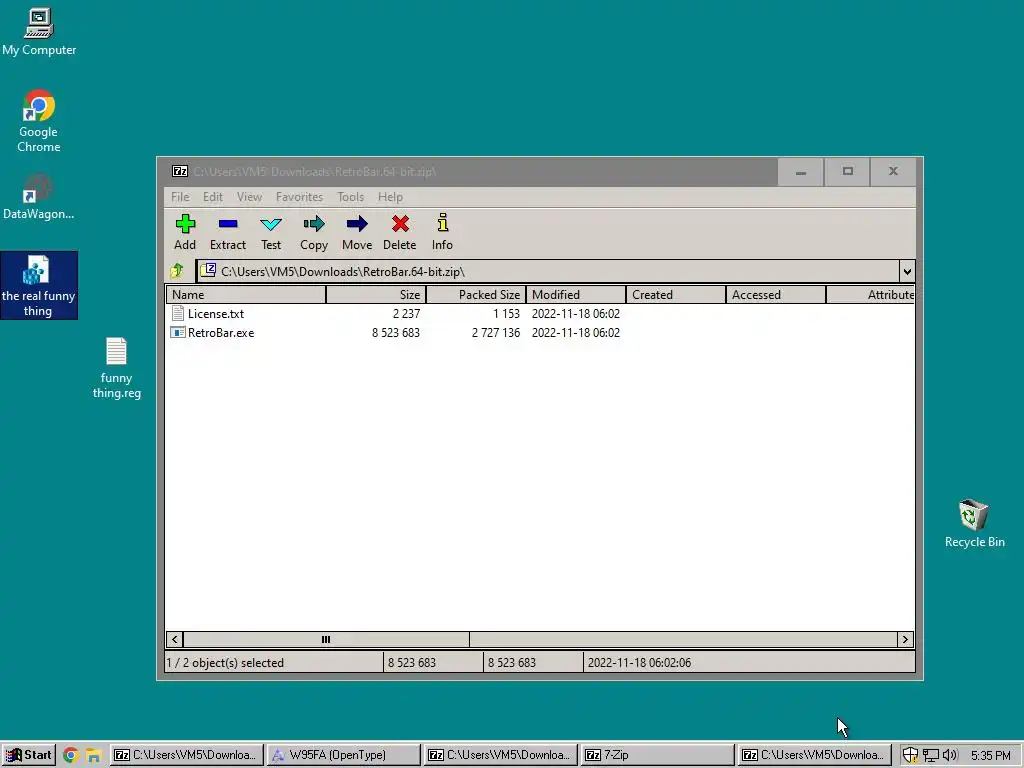Switch to W95FA (OpenType) taskbar window

(344, 755)
